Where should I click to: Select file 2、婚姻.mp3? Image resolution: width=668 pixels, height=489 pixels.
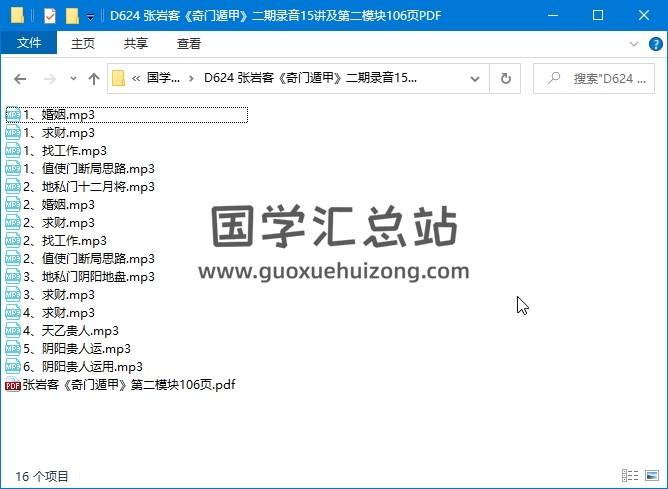click(x=59, y=205)
